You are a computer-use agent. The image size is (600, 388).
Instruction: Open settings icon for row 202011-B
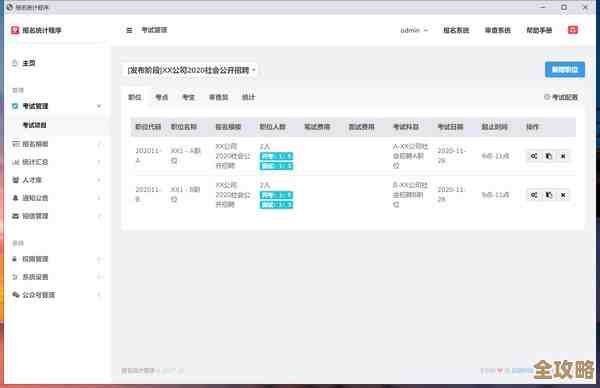coord(534,195)
